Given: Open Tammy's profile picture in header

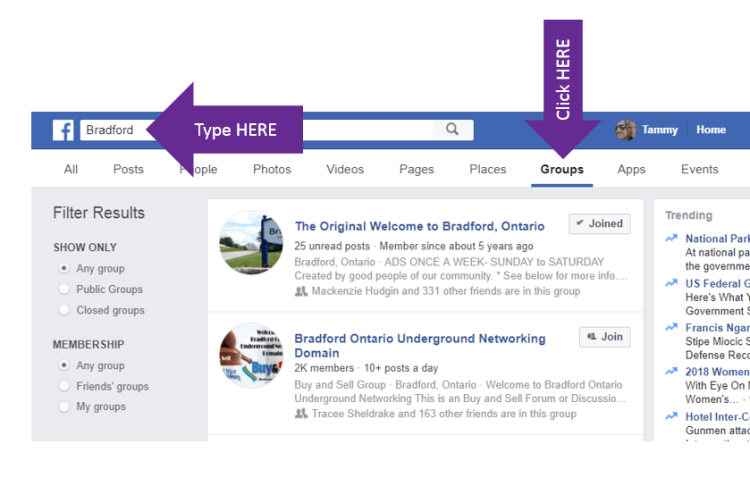Looking at the screenshot, I should point(626,130).
